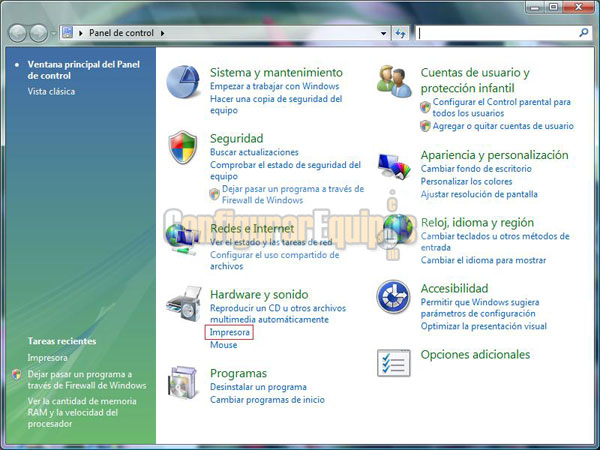The image size is (600, 450).
Task: Open the Programas disc box icon
Action: [183, 383]
